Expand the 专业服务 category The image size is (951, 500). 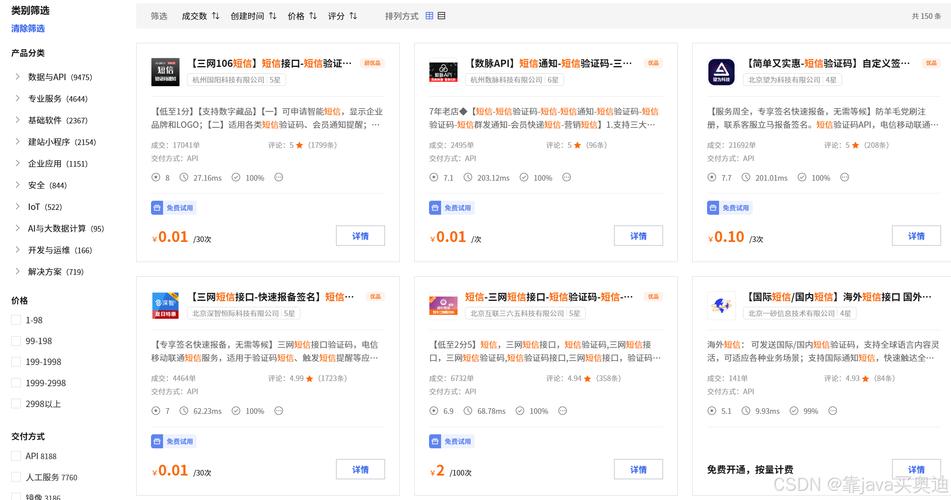click(x=17, y=98)
